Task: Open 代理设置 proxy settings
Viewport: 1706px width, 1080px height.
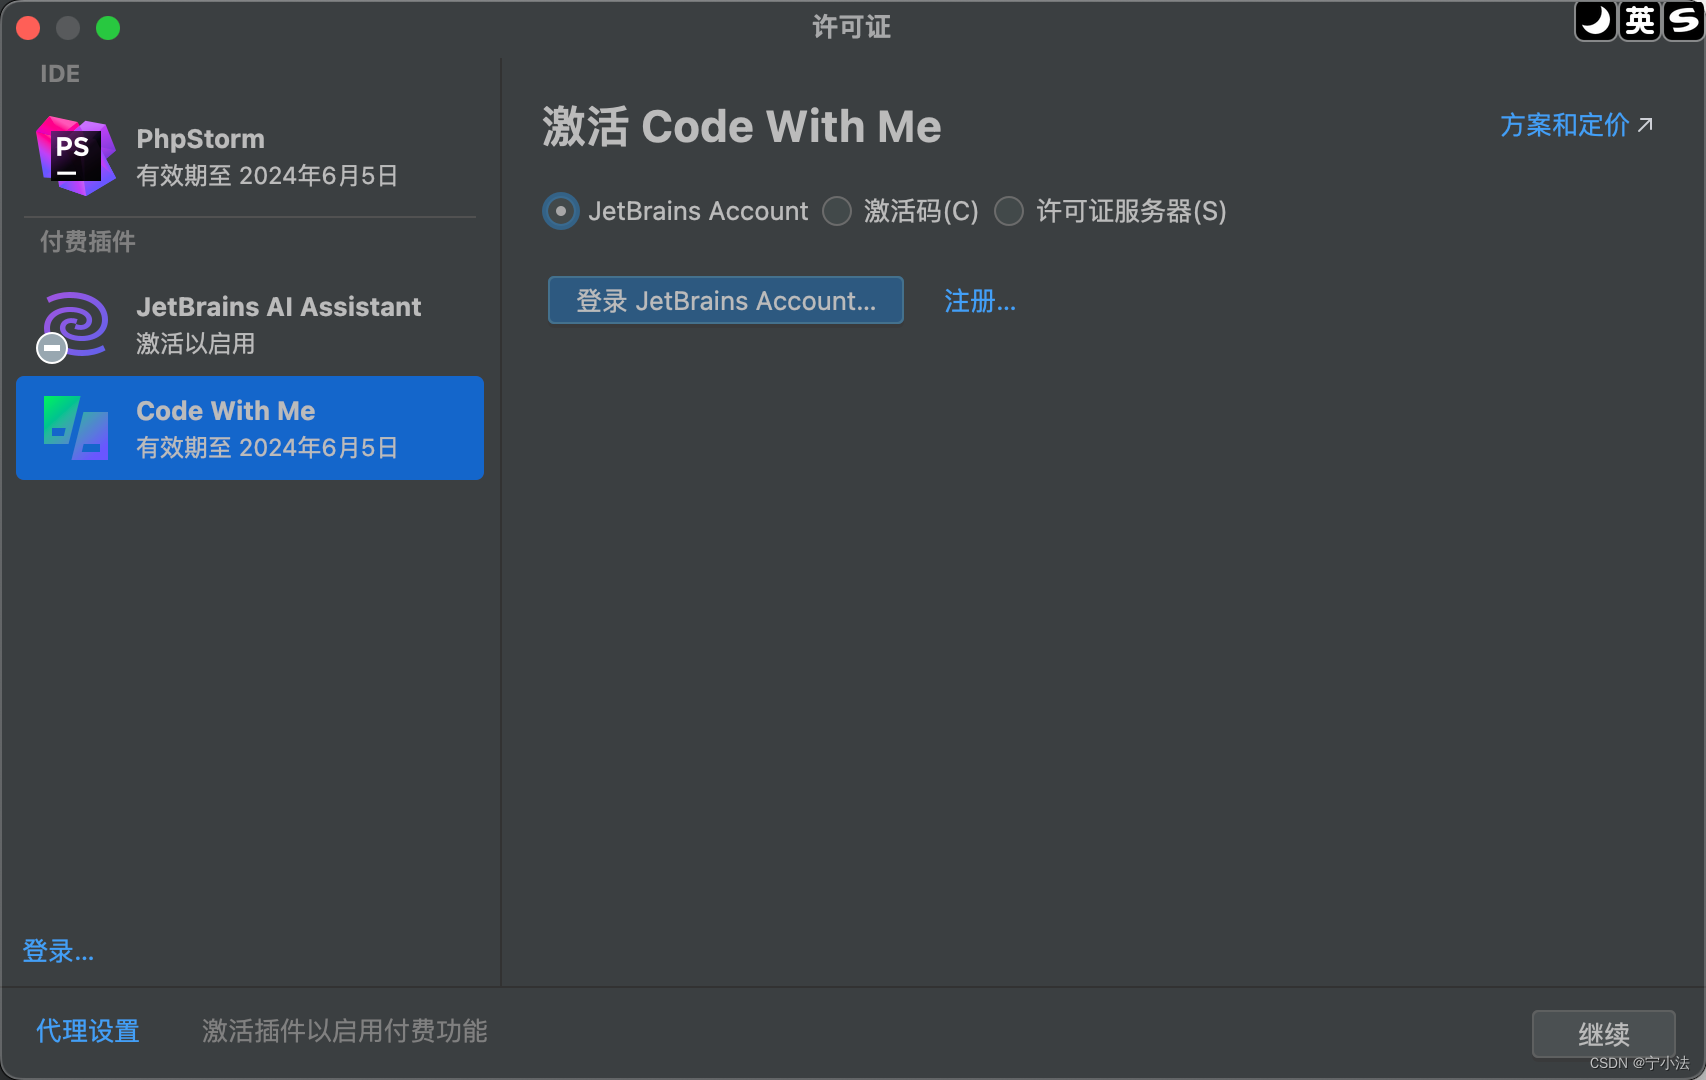Action: 87,1031
